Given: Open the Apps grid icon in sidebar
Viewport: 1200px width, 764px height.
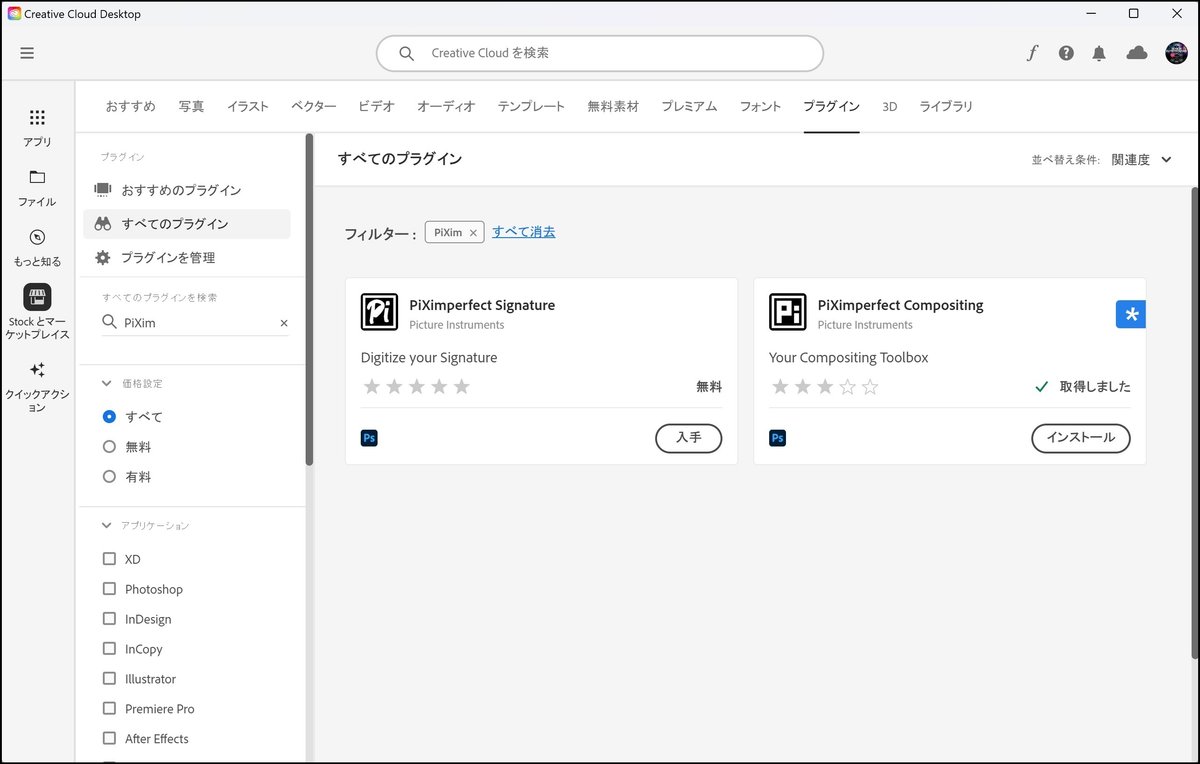Looking at the screenshot, I should pyautogui.click(x=37, y=118).
